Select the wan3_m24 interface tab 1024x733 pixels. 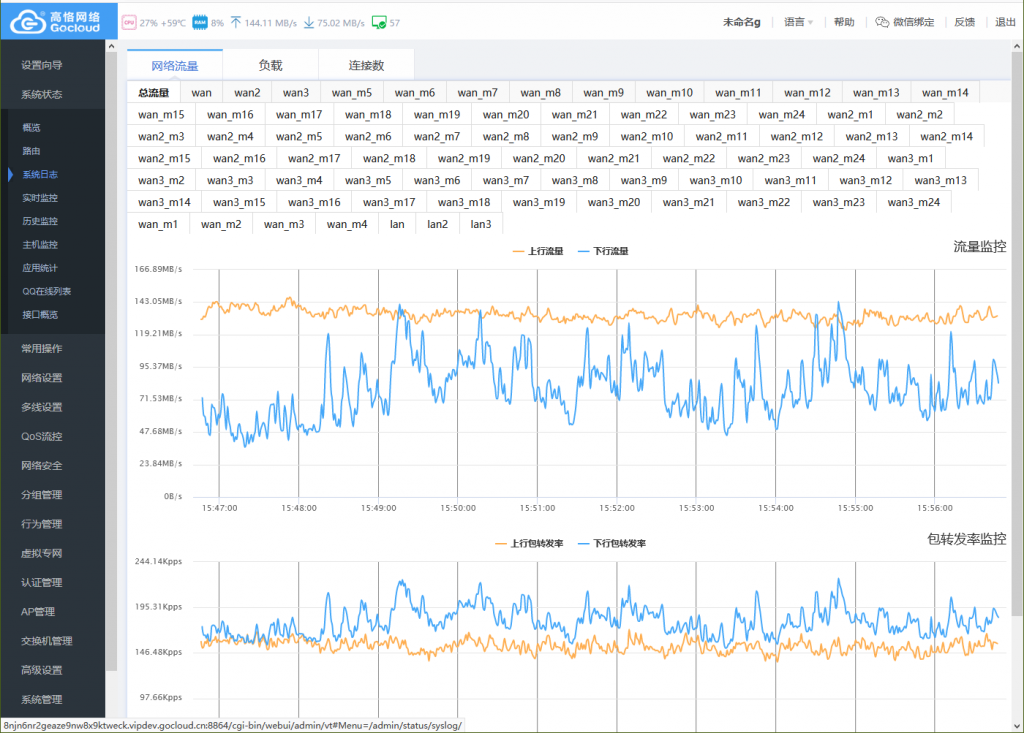pyautogui.click(x=913, y=203)
